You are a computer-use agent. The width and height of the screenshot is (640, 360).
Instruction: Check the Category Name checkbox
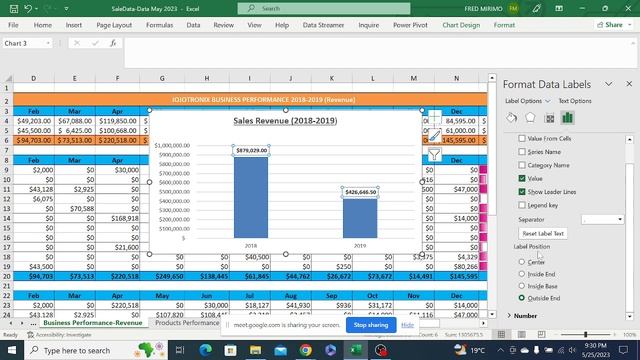(x=522, y=165)
